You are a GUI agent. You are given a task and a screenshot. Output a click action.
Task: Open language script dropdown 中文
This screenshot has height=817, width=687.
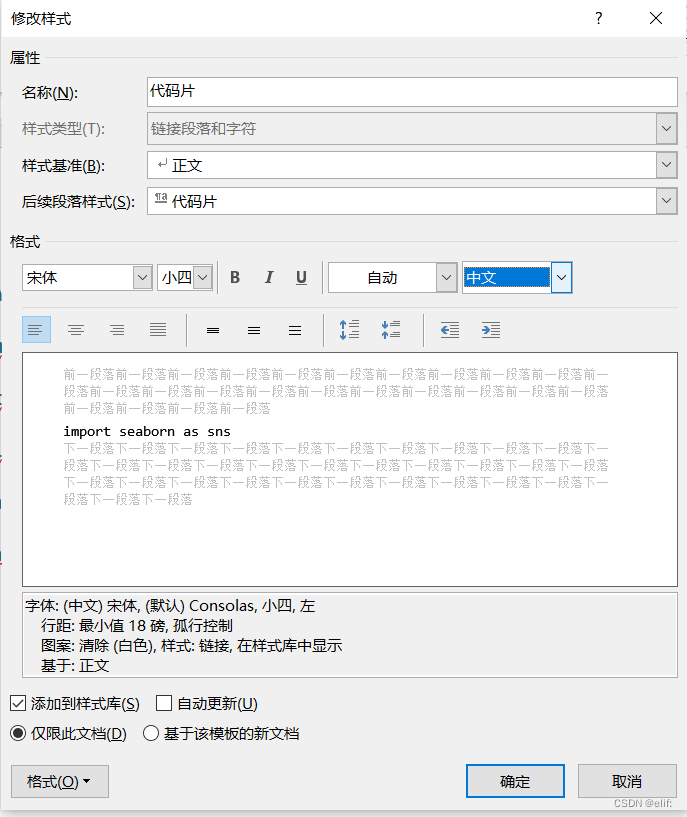[561, 278]
